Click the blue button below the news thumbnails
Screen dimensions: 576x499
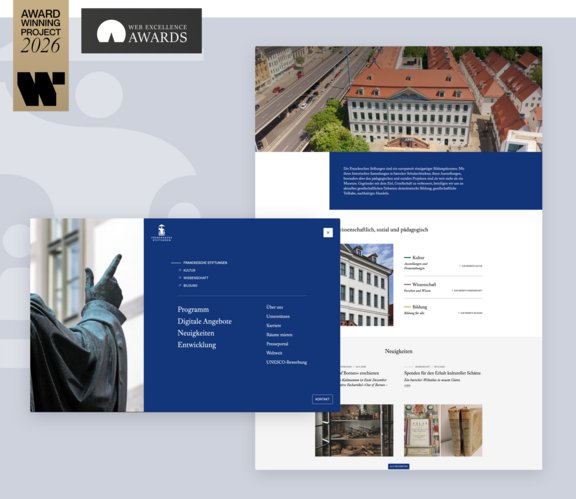pos(399,466)
